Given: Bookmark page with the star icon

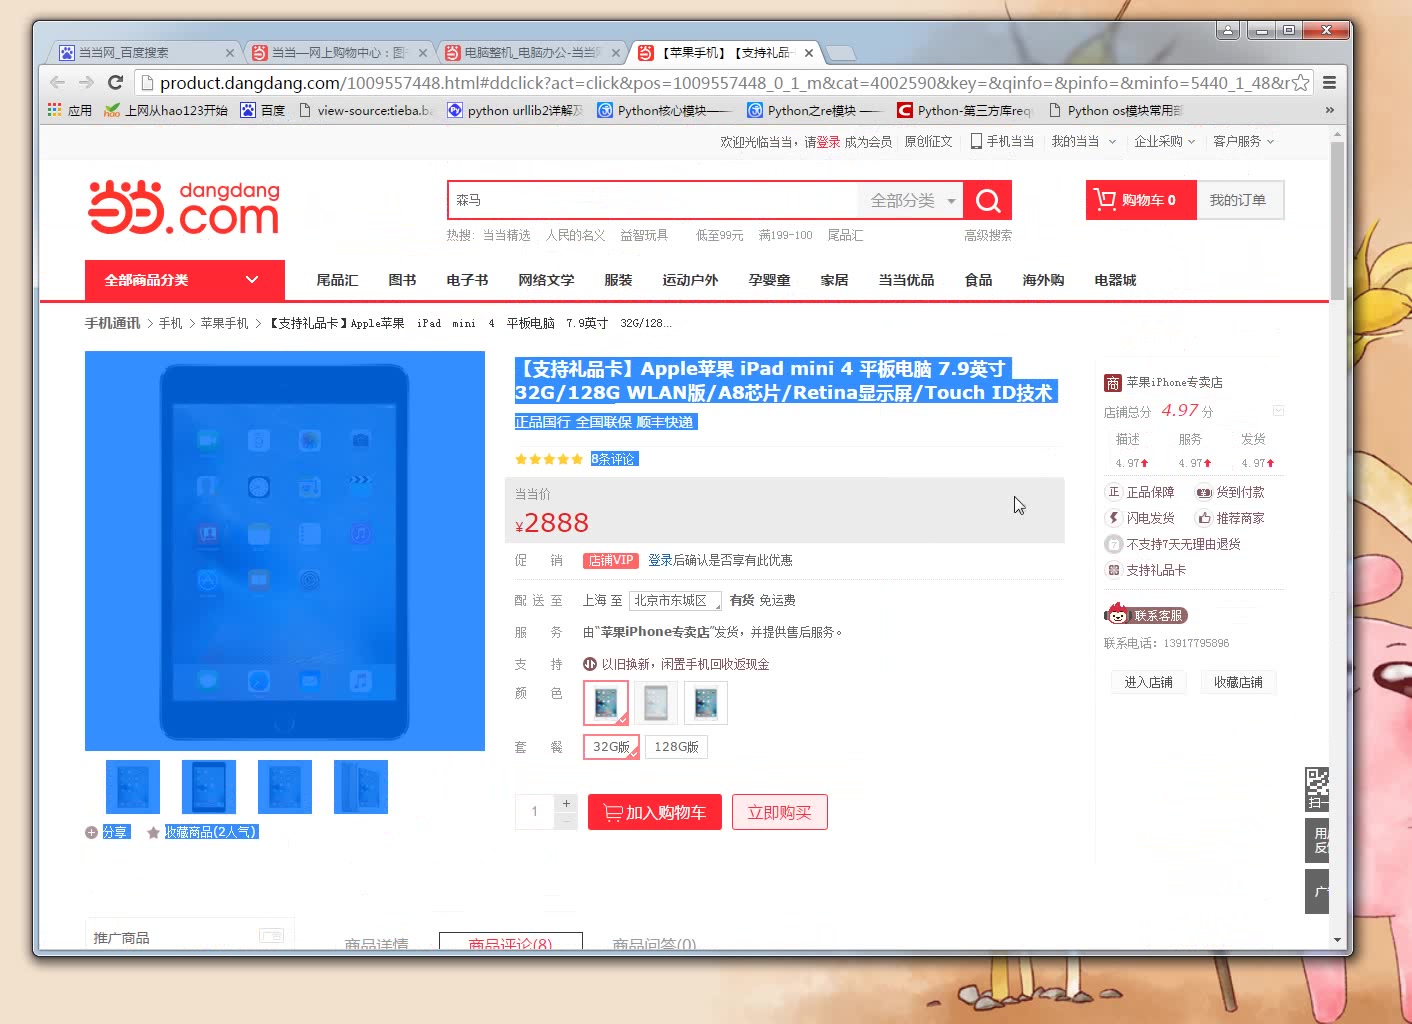Looking at the screenshot, I should [1301, 82].
